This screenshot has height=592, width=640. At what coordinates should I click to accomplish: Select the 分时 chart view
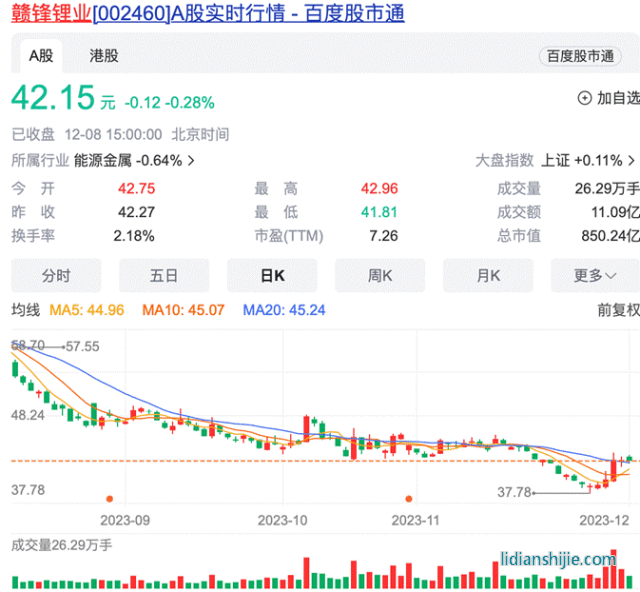click(x=56, y=275)
